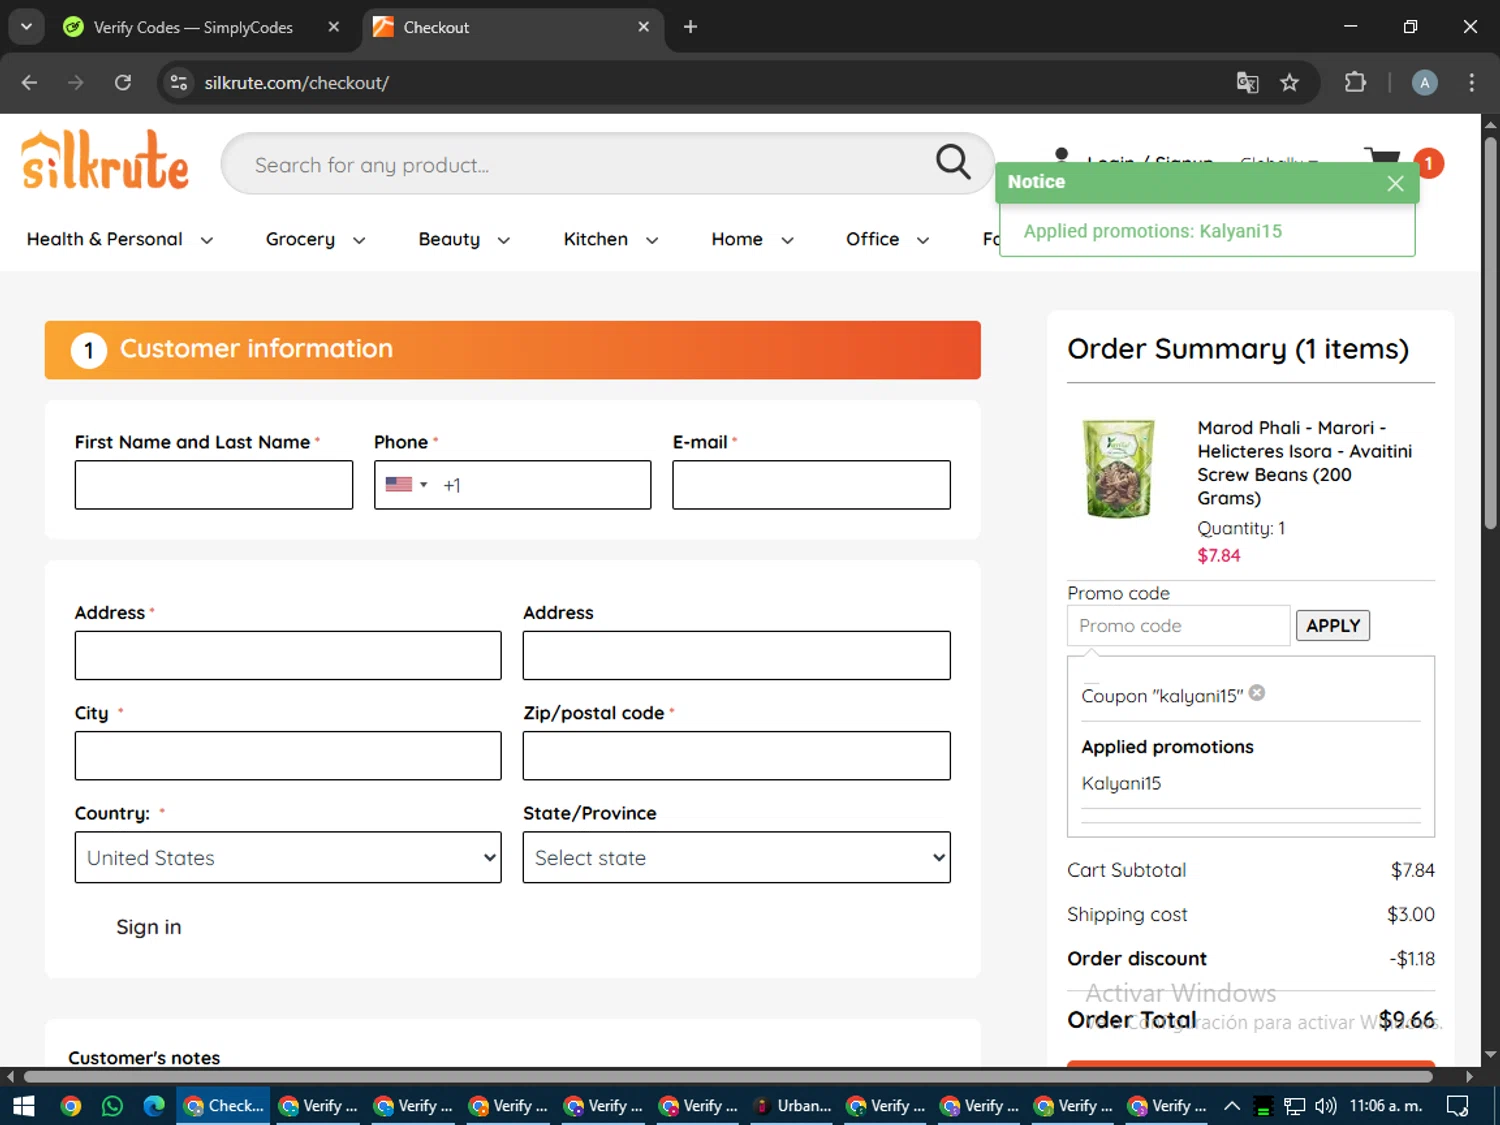Click the browser forward arrow
The image size is (1500, 1125).
point(76,82)
